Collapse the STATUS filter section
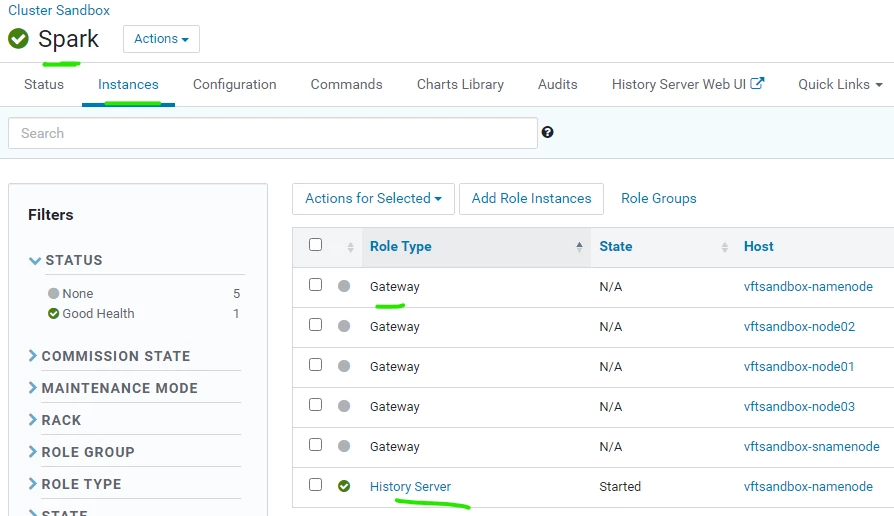894x516 pixels. pos(66,260)
